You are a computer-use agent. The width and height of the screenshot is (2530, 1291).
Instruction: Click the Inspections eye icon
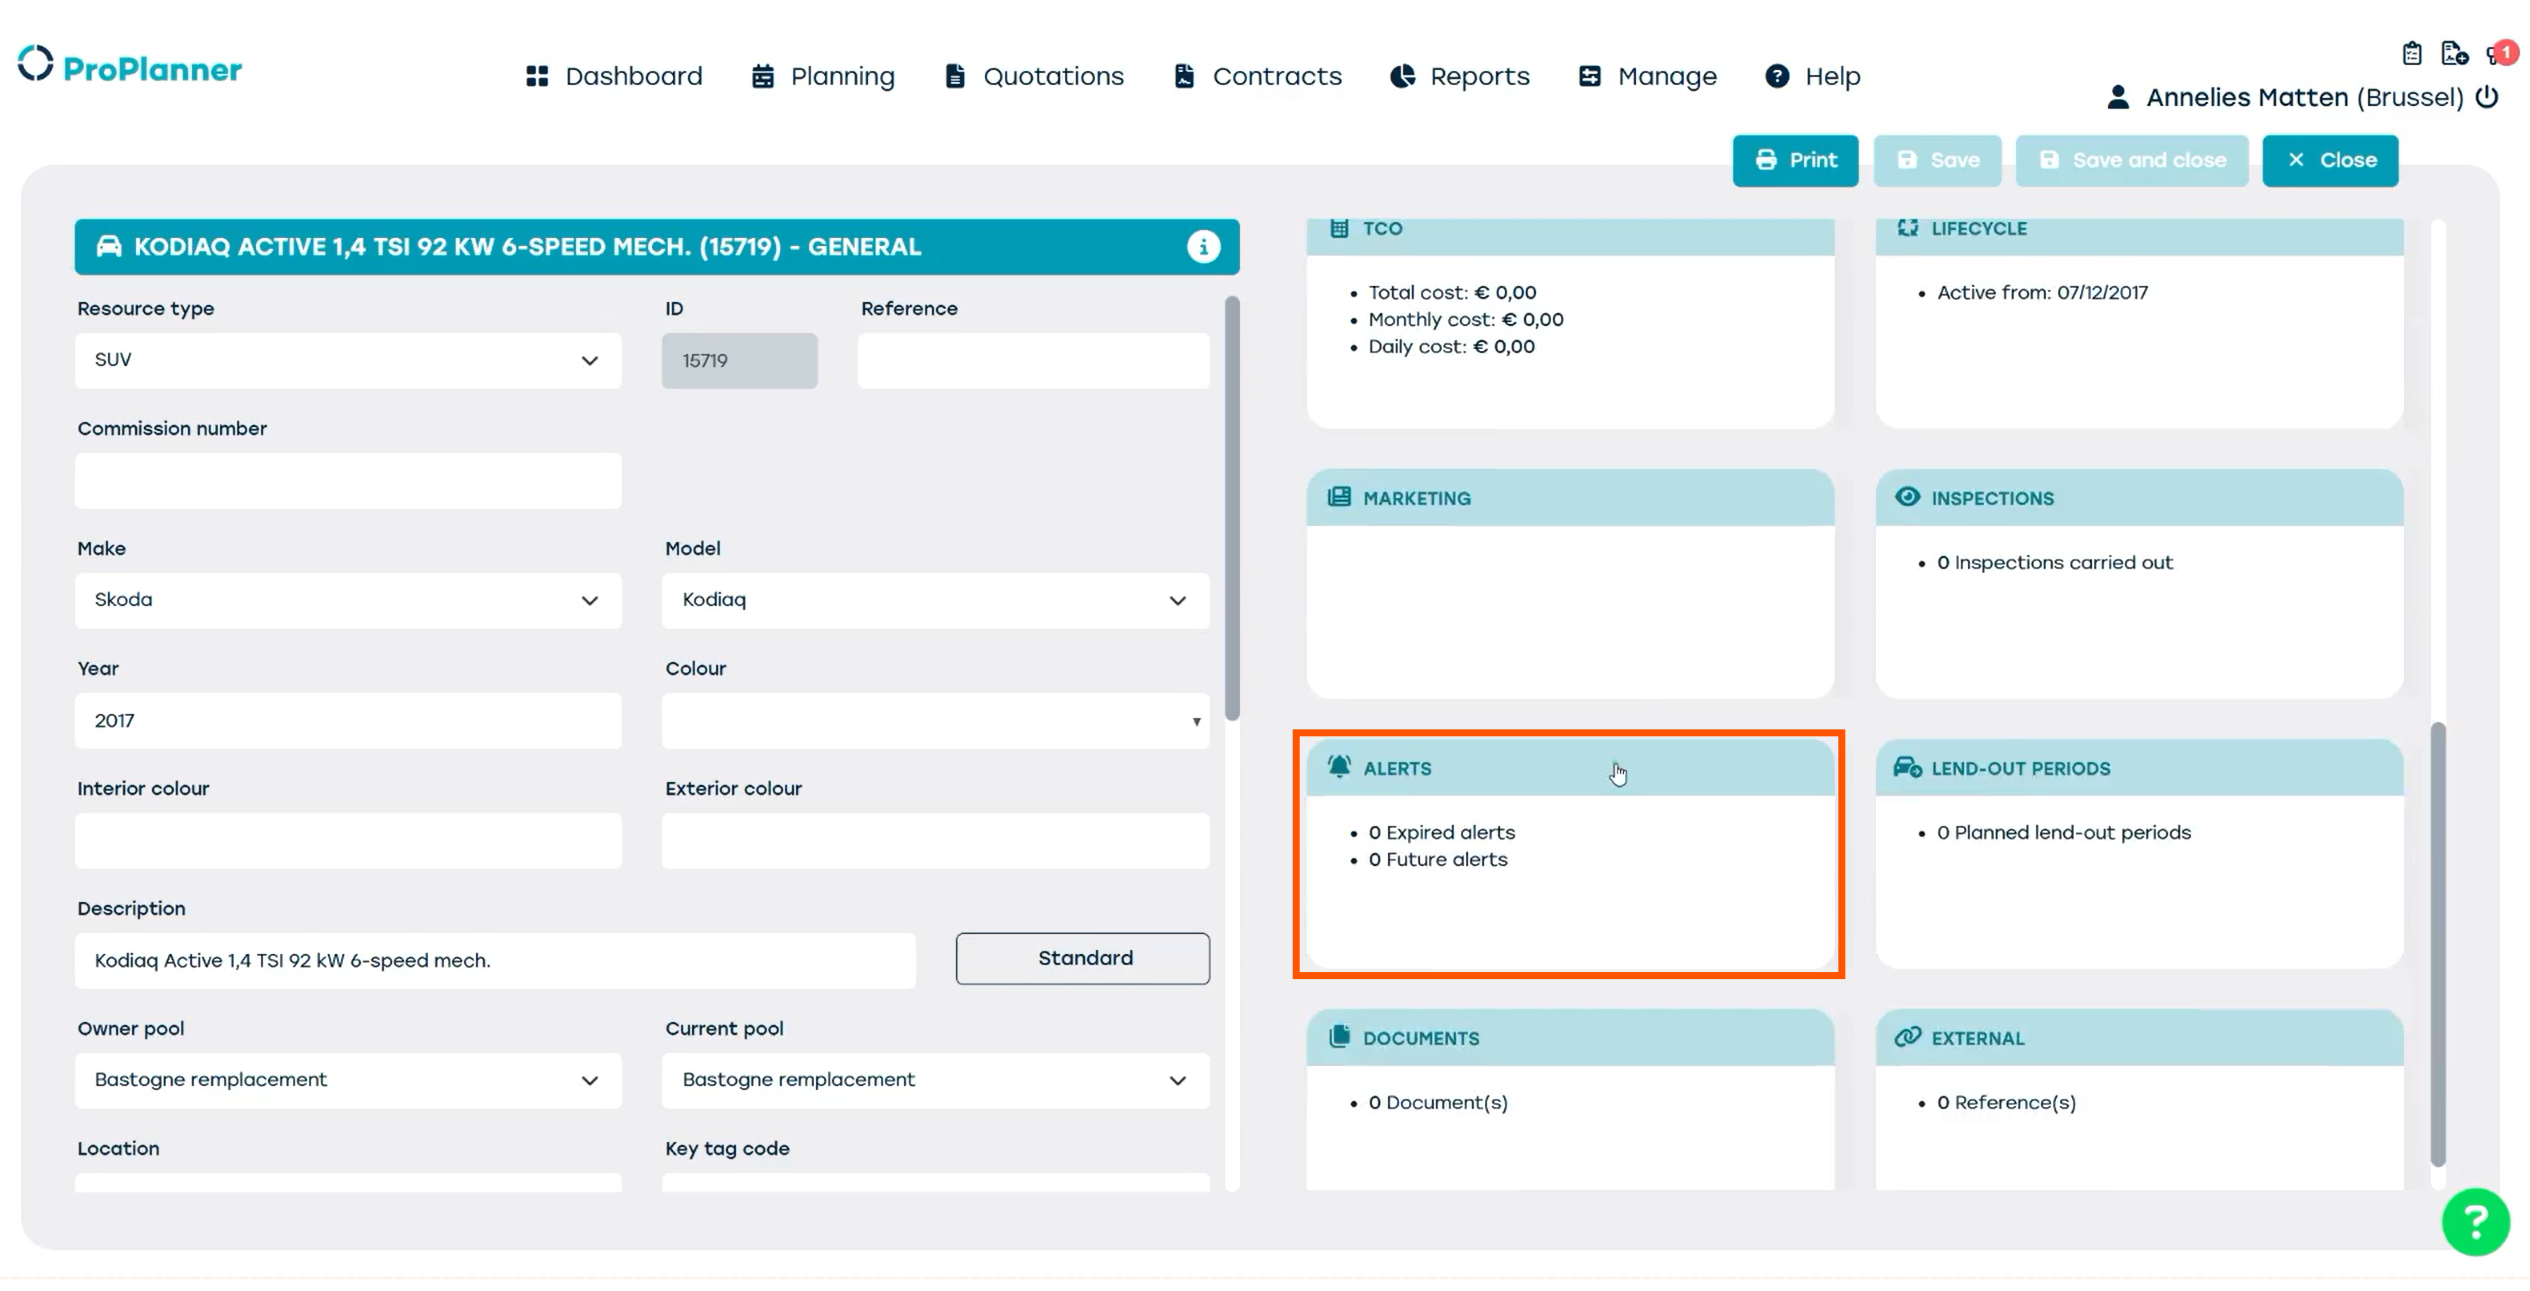[x=1907, y=497]
